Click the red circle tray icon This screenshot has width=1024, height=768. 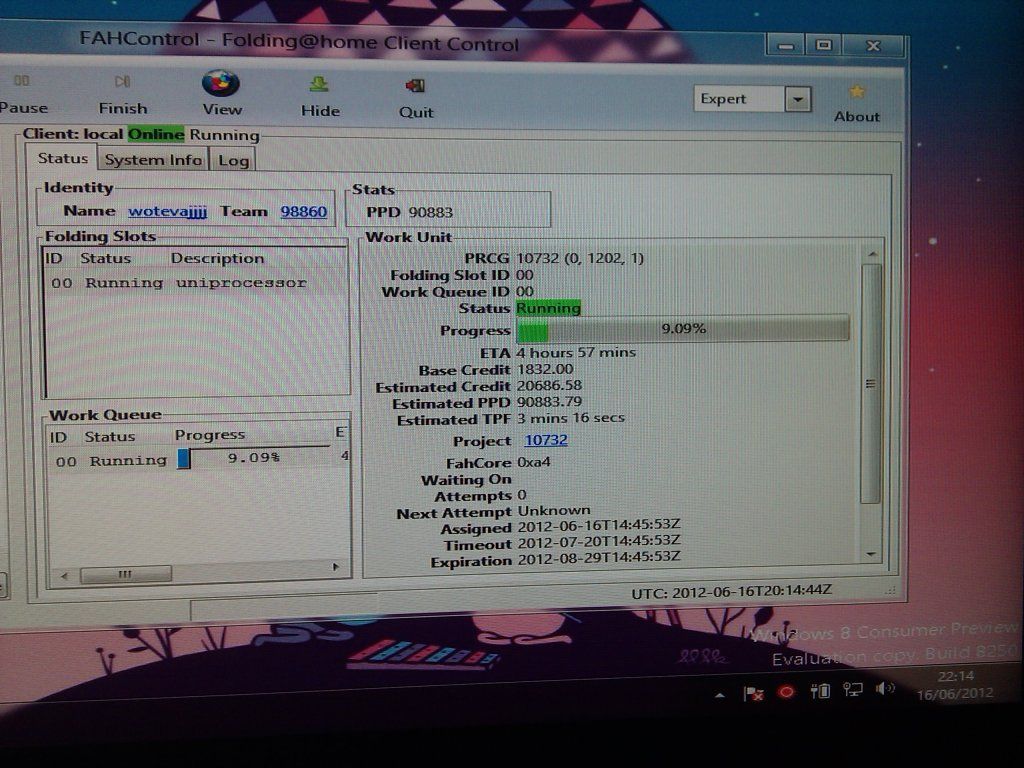pyautogui.click(x=786, y=692)
